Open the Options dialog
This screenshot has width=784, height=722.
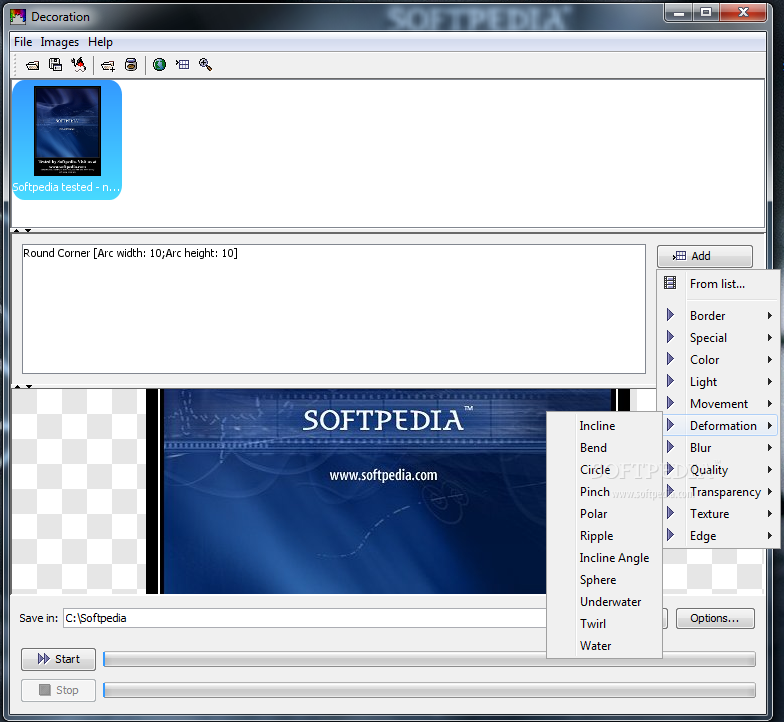point(715,618)
